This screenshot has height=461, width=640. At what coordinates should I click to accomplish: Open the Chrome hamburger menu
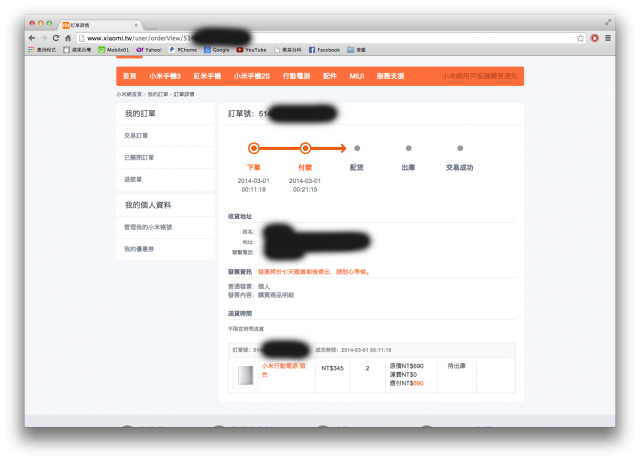click(608, 38)
